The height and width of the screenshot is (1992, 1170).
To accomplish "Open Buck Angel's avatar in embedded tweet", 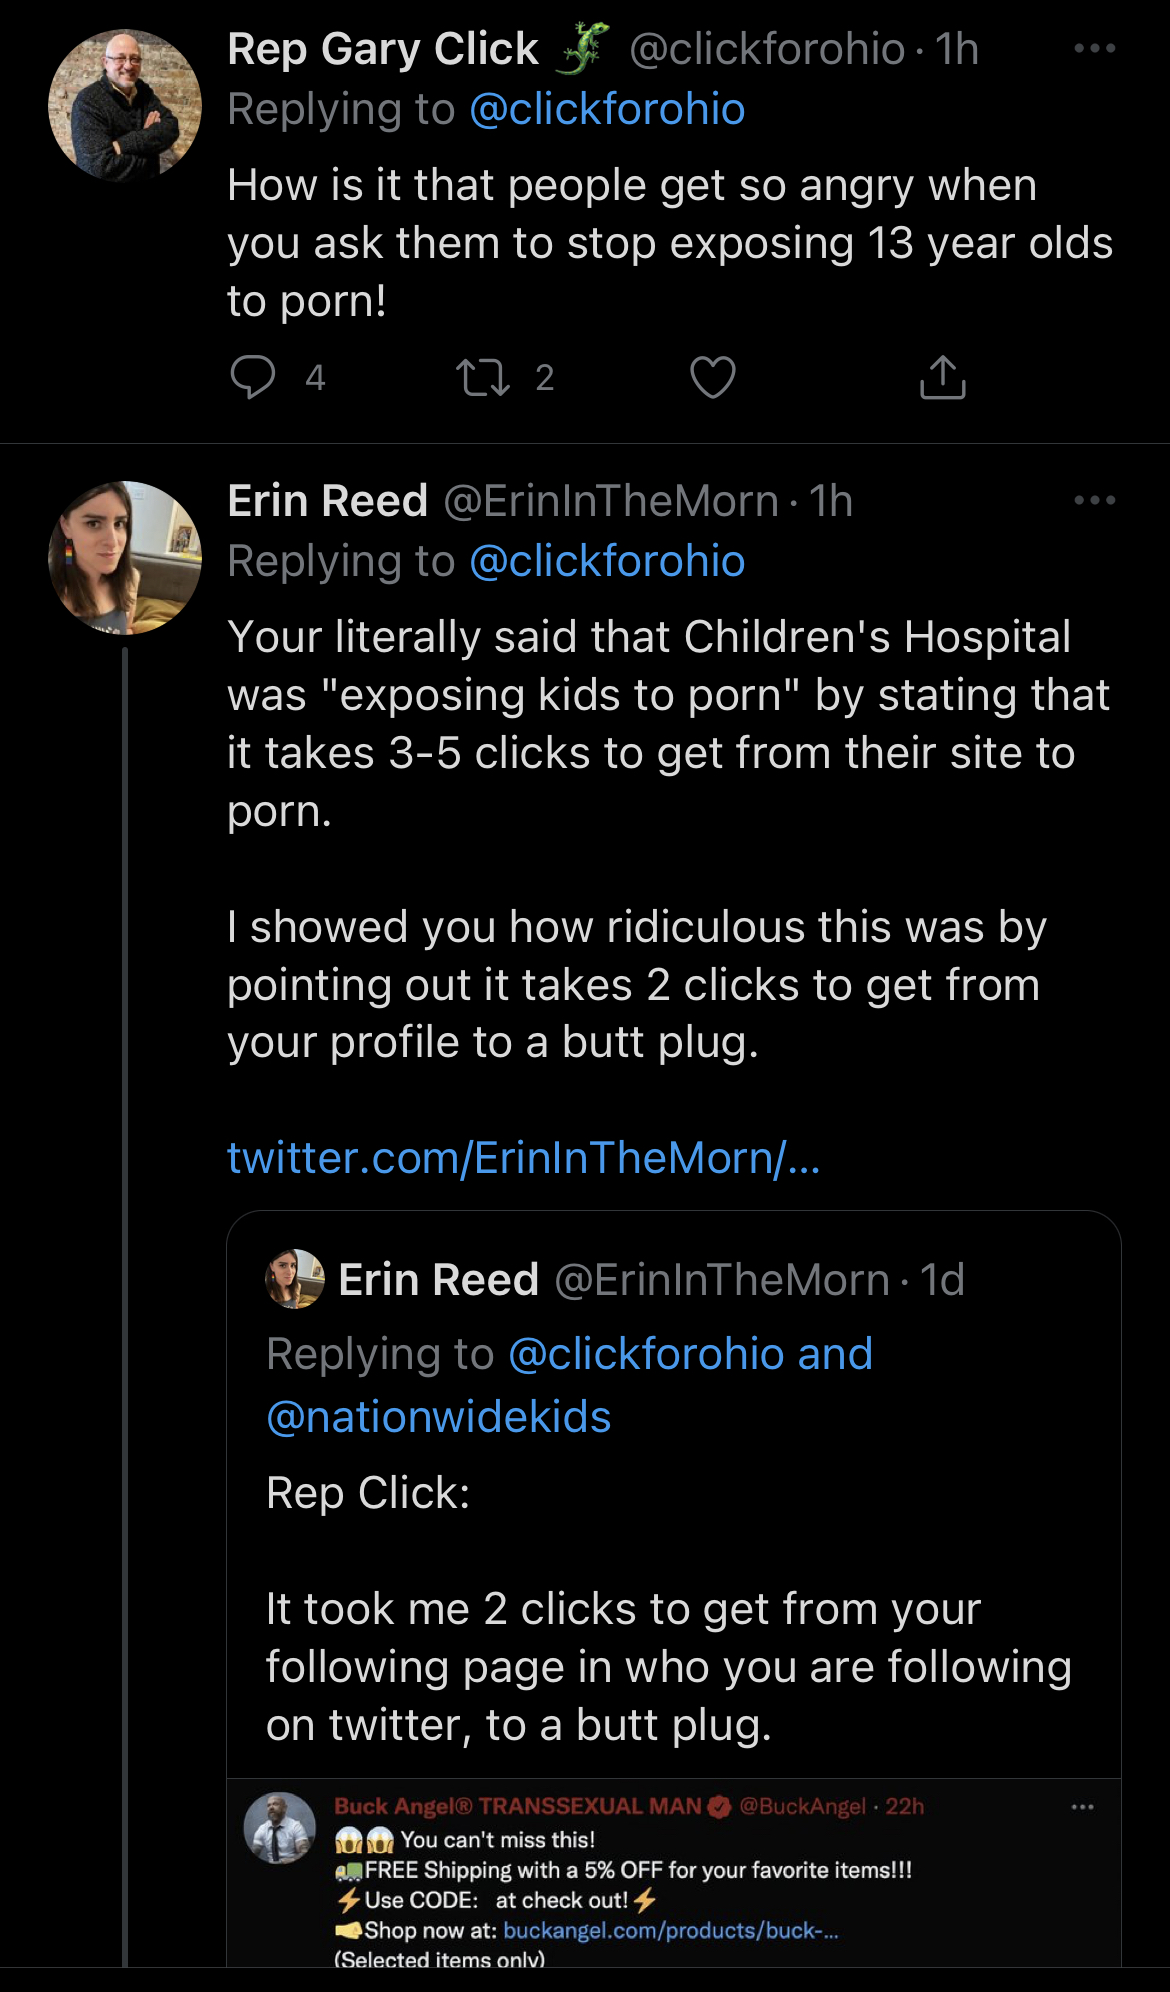I will coord(280,1828).
